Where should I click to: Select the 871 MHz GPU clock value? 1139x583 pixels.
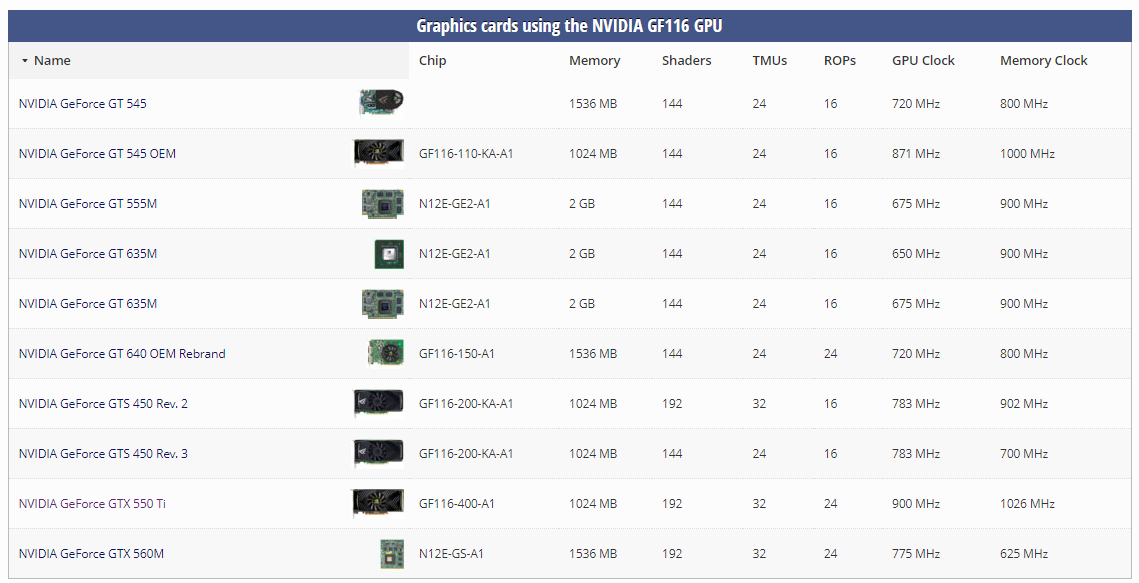pyautogui.click(x=916, y=154)
